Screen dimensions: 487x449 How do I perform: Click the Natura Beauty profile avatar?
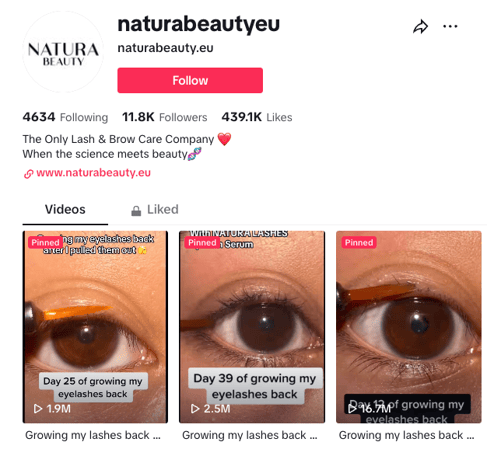[x=63, y=52]
